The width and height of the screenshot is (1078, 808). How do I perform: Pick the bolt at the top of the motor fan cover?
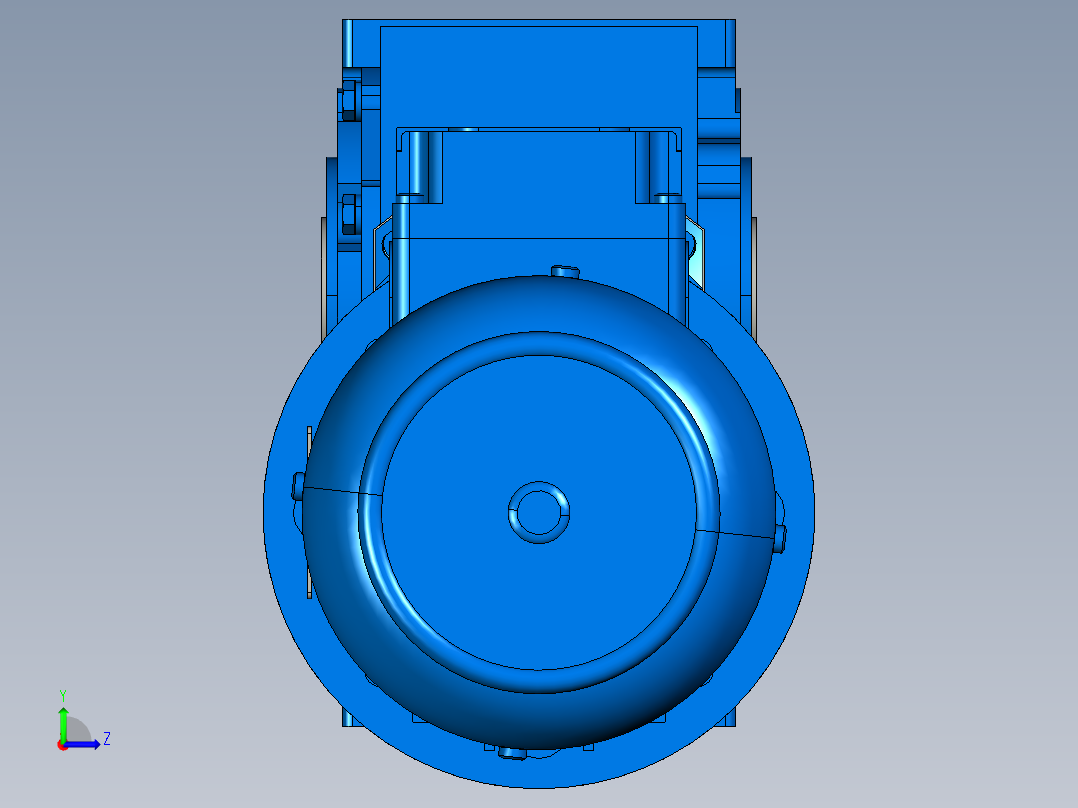click(x=565, y=272)
